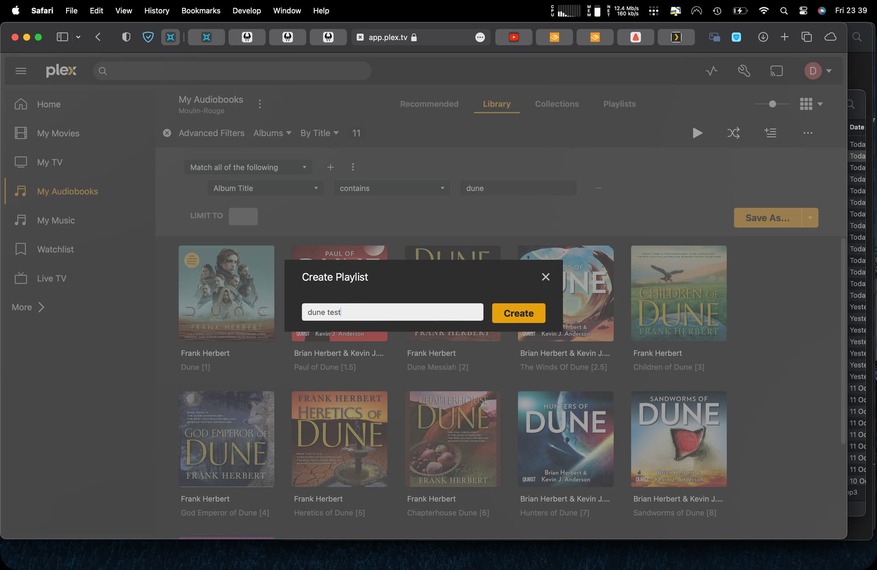The height and width of the screenshot is (570, 877).
Task: Play all filtered albums
Action: pos(697,133)
